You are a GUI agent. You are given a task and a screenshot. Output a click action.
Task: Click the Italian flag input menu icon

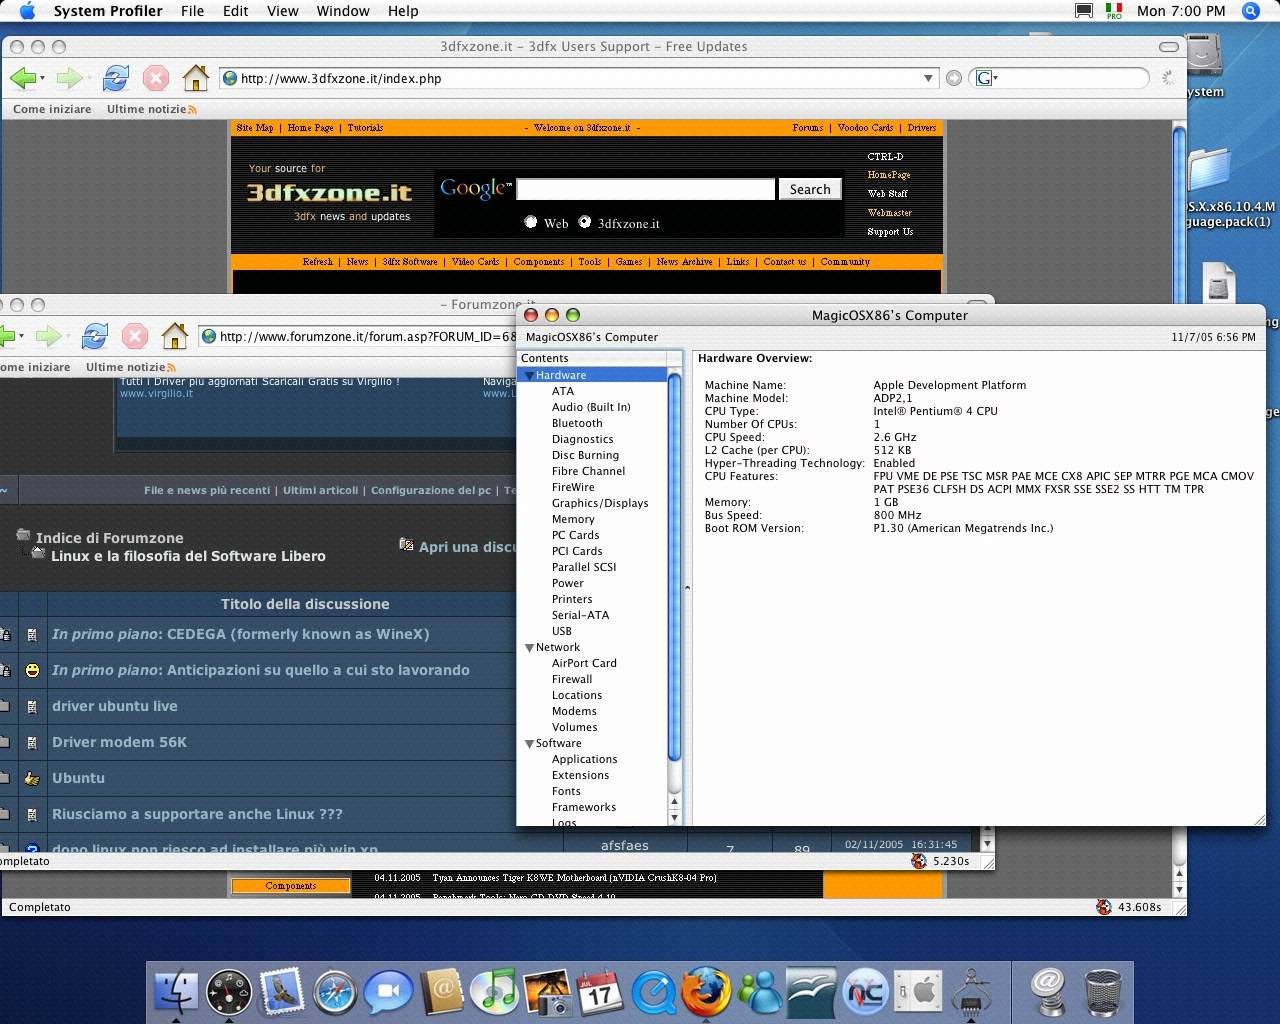tap(1113, 11)
